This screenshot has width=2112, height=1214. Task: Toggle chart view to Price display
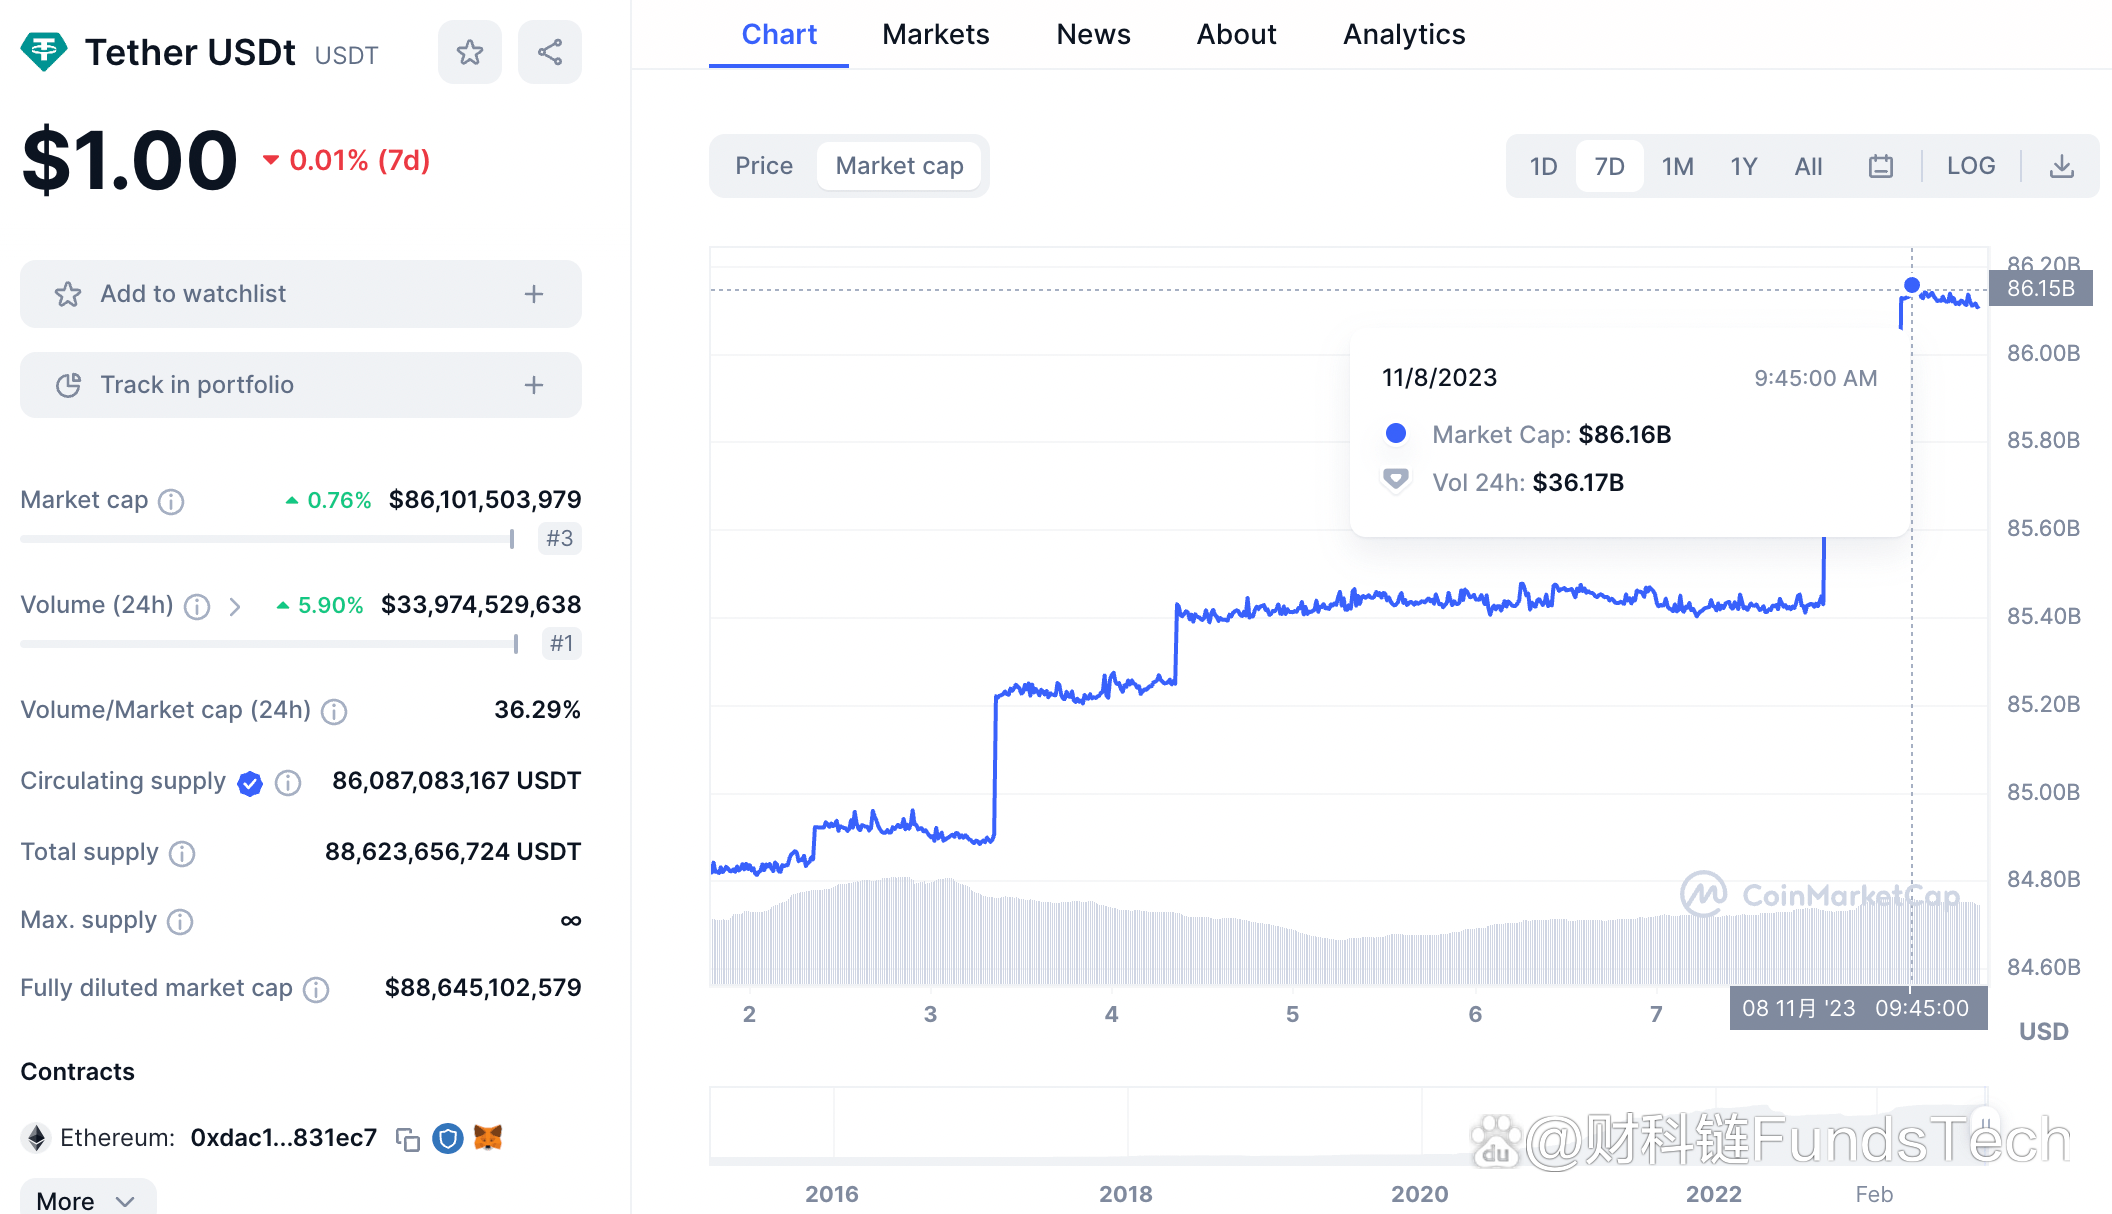[x=764, y=165]
